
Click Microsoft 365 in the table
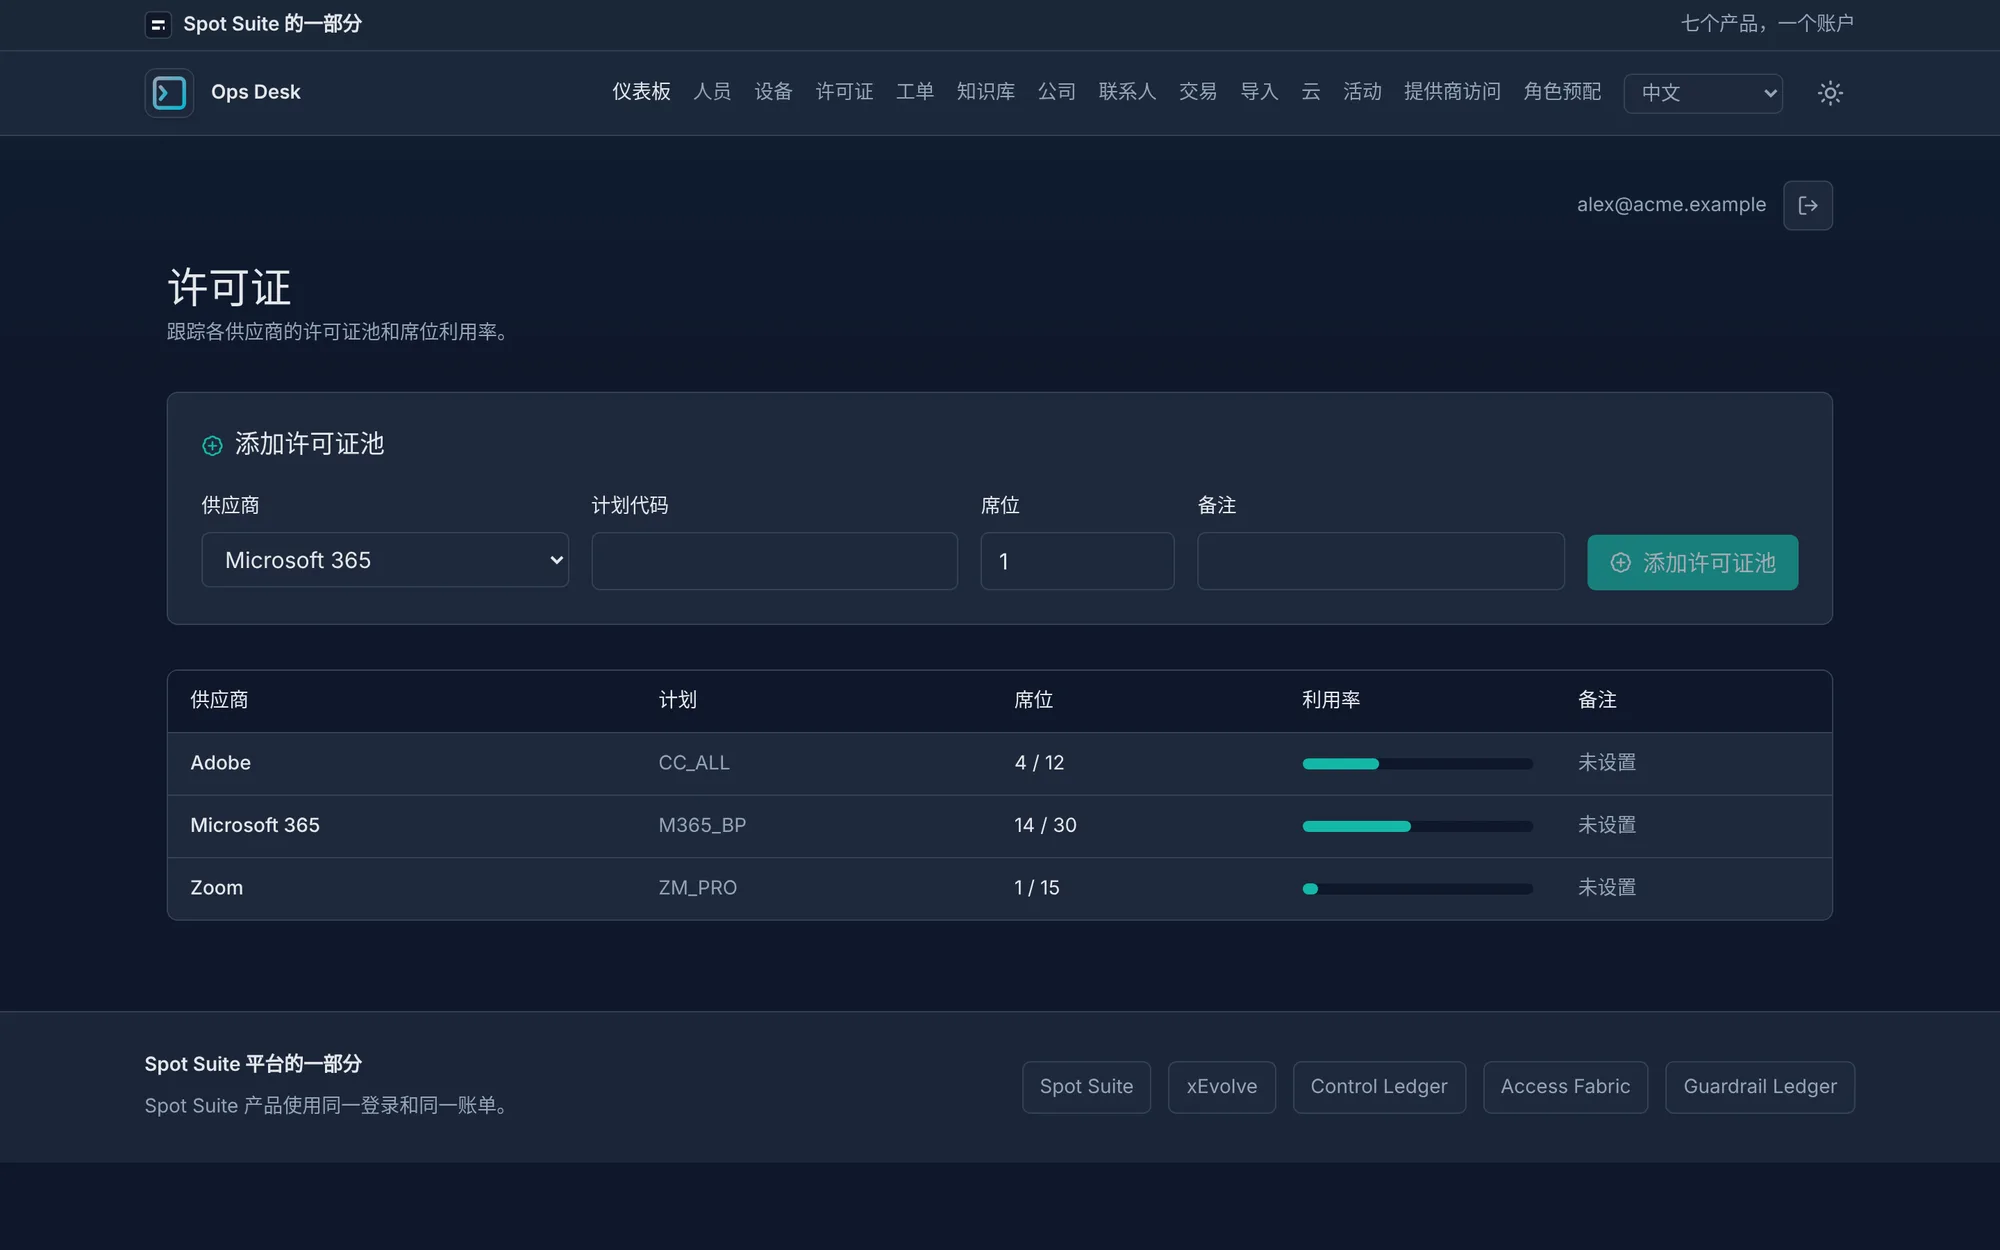[255, 825]
